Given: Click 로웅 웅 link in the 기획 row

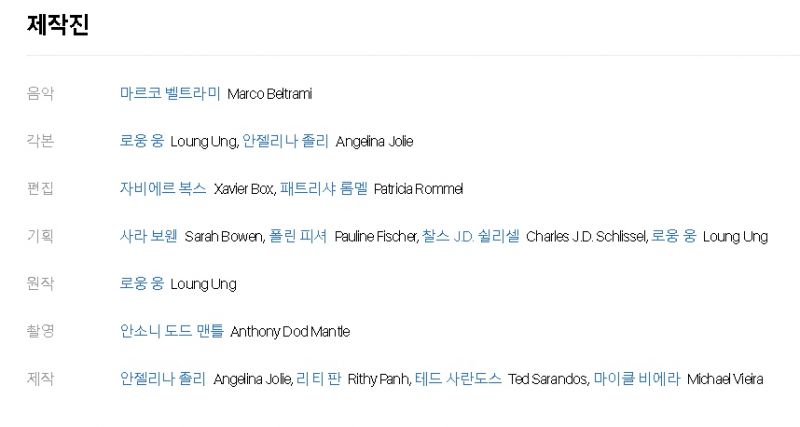Looking at the screenshot, I should click(673, 236).
